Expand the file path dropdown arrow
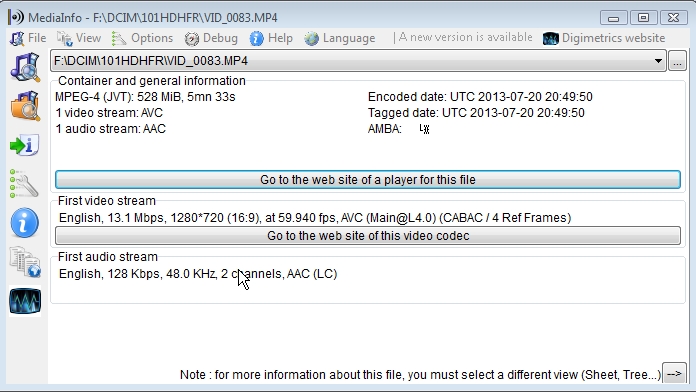This screenshot has height=392, width=696. (658, 61)
